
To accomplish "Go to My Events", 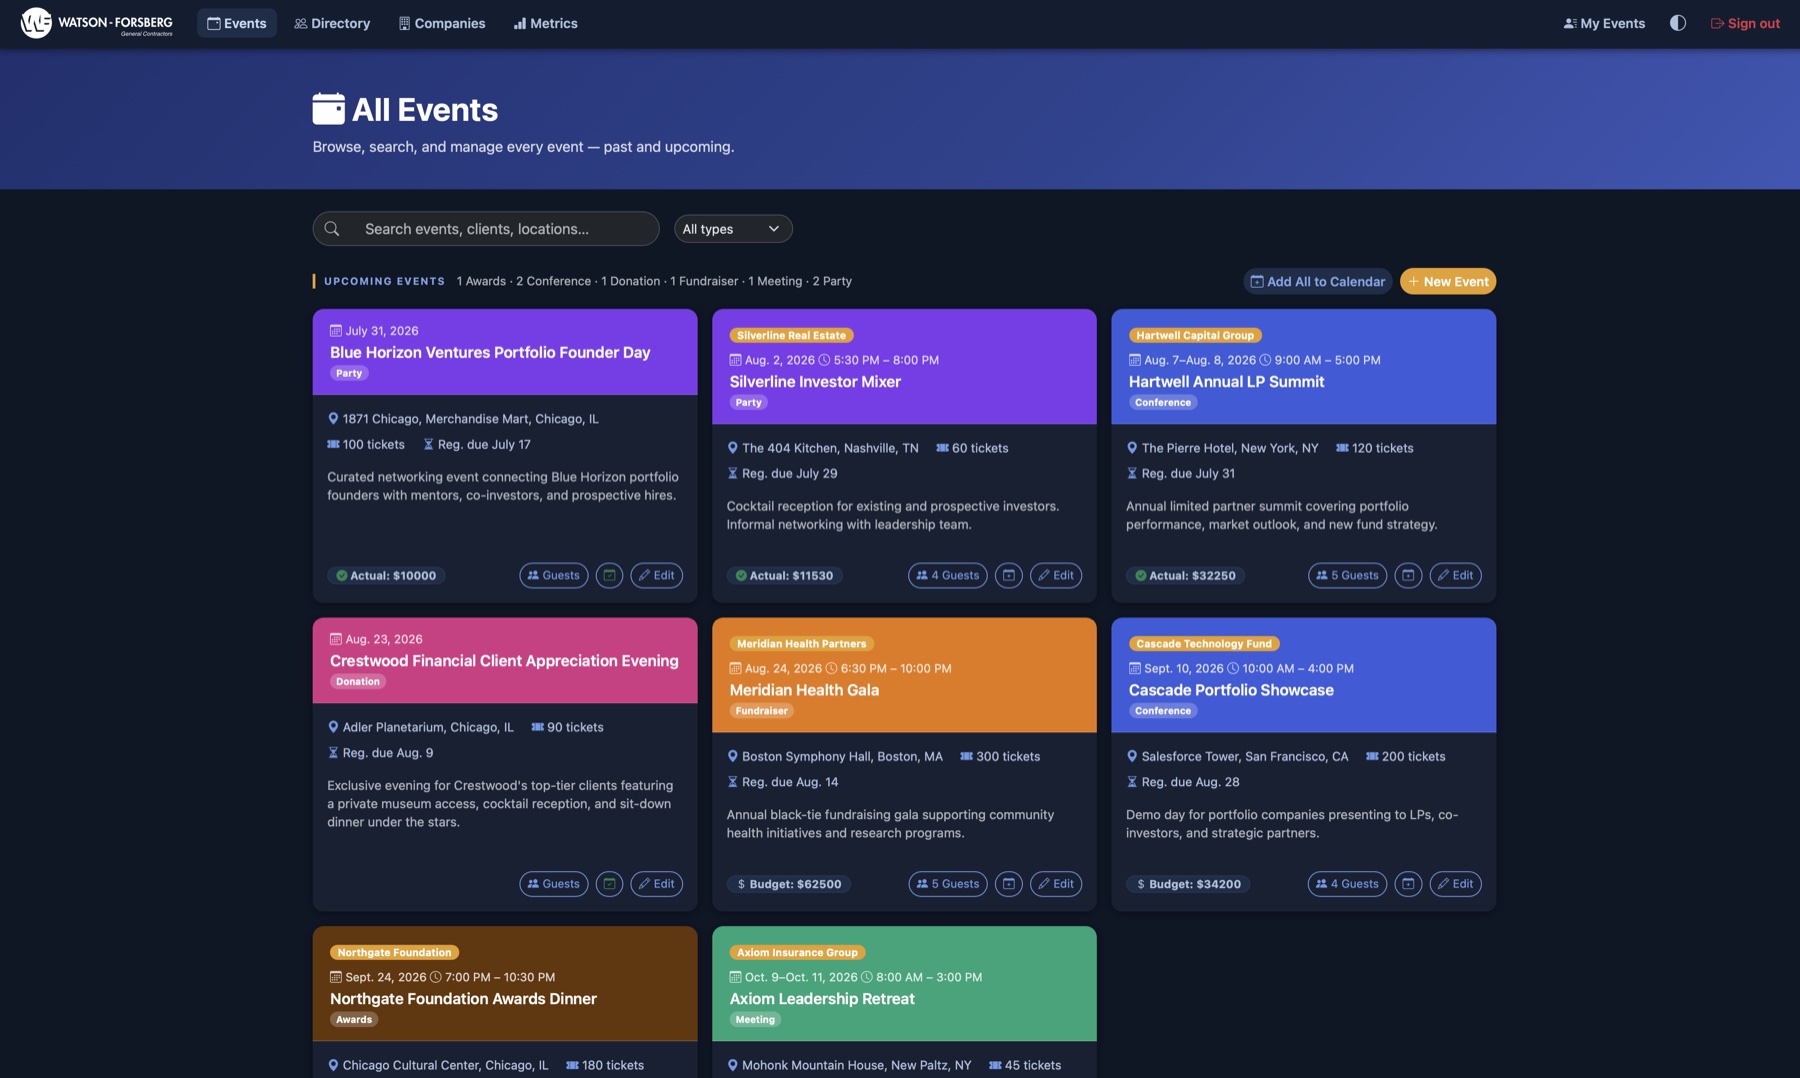I will coord(1604,23).
